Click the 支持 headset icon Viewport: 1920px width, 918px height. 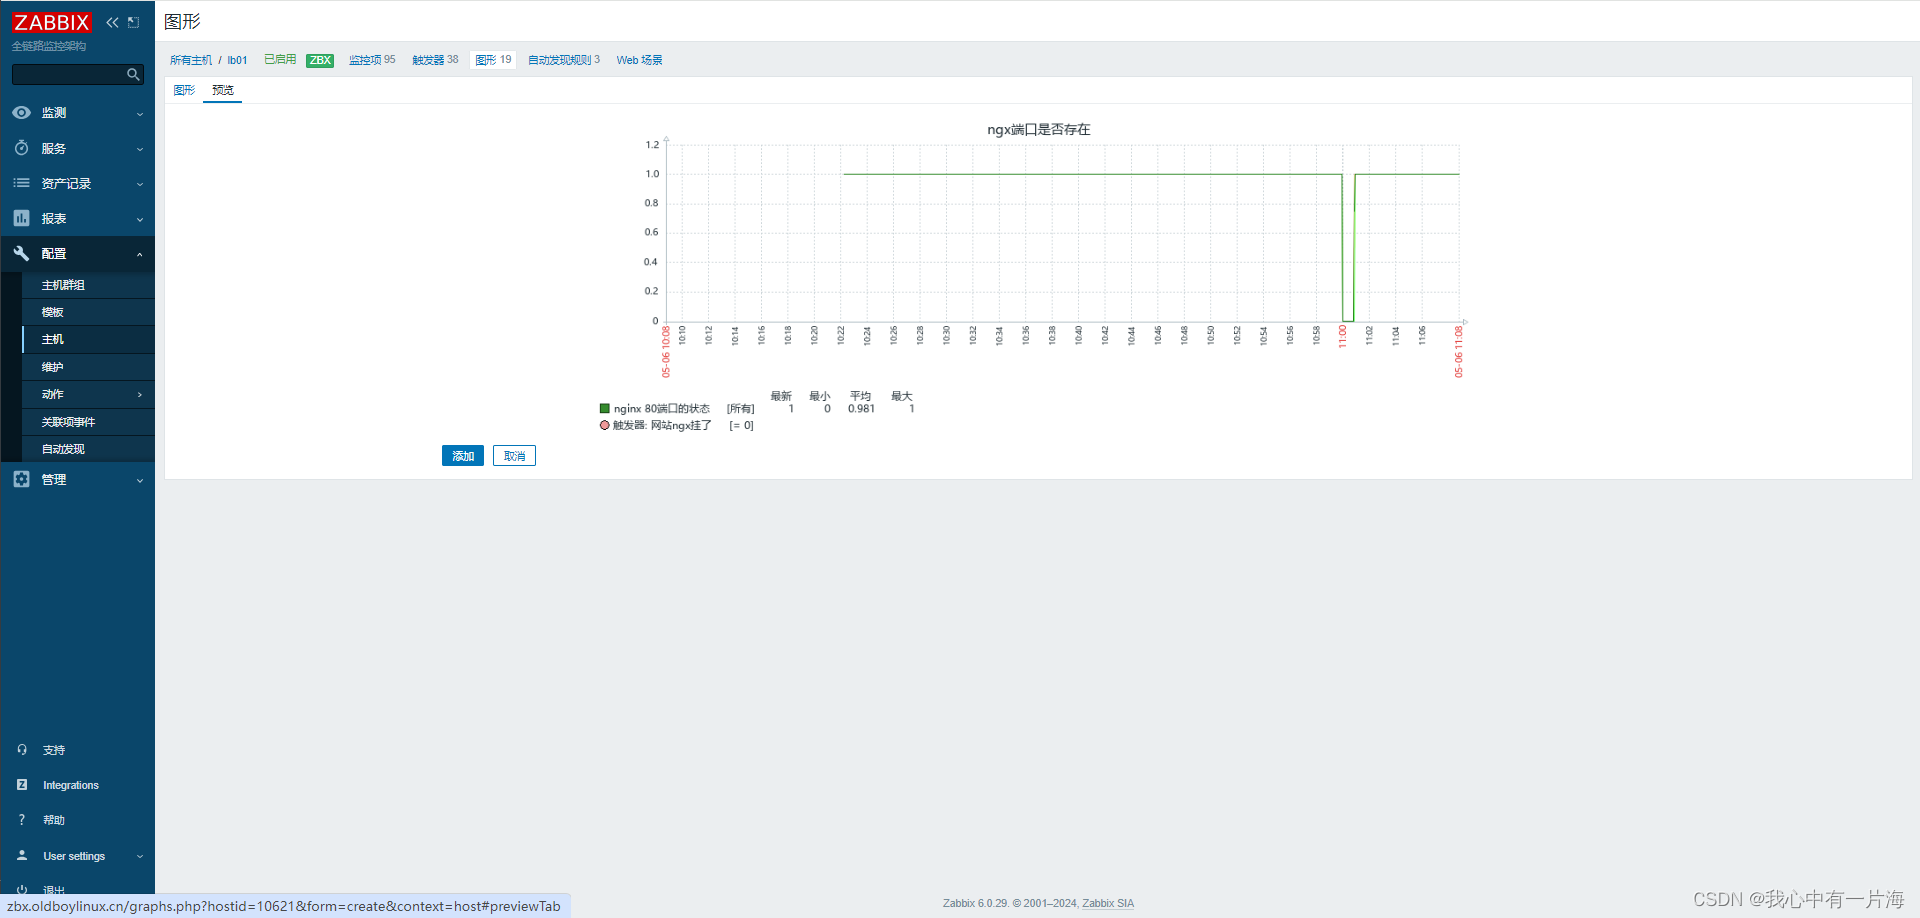[x=22, y=750]
